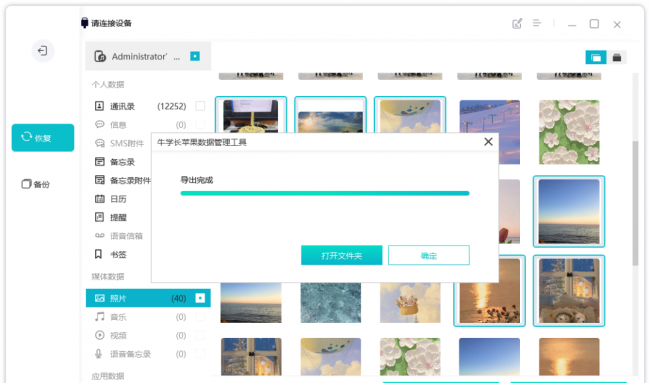Click the device icon beside 请连接设备
The image size is (650, 383).
point(85,23)
